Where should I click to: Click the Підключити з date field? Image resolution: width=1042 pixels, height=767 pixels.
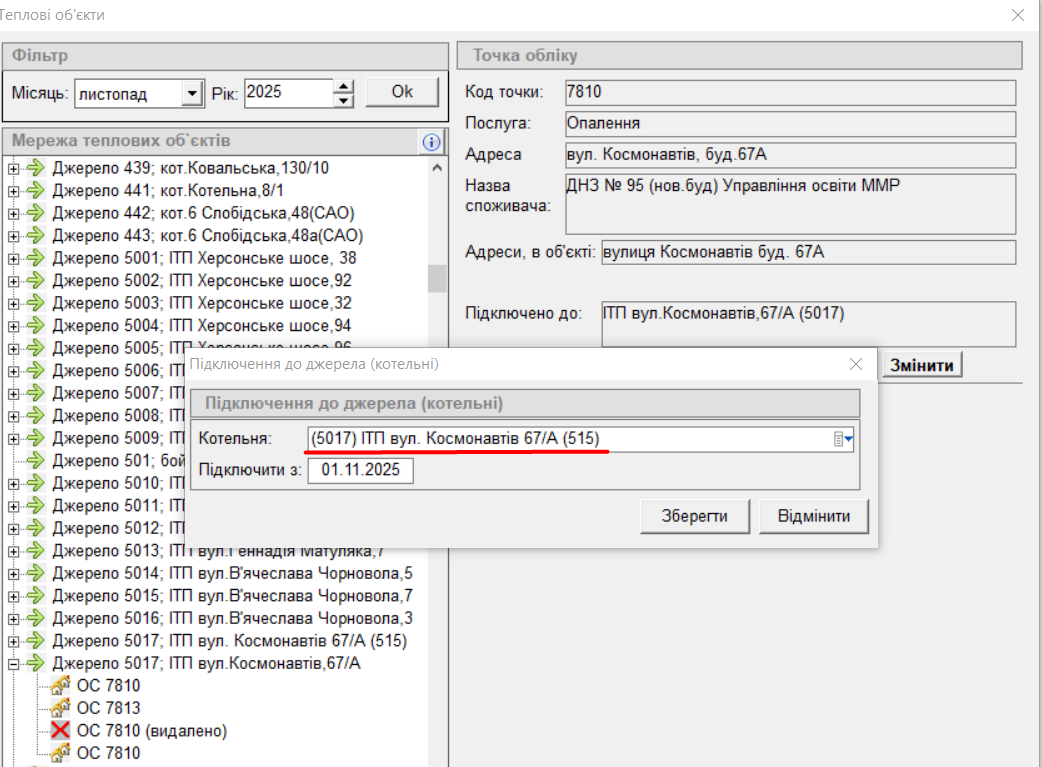[360, 471]
